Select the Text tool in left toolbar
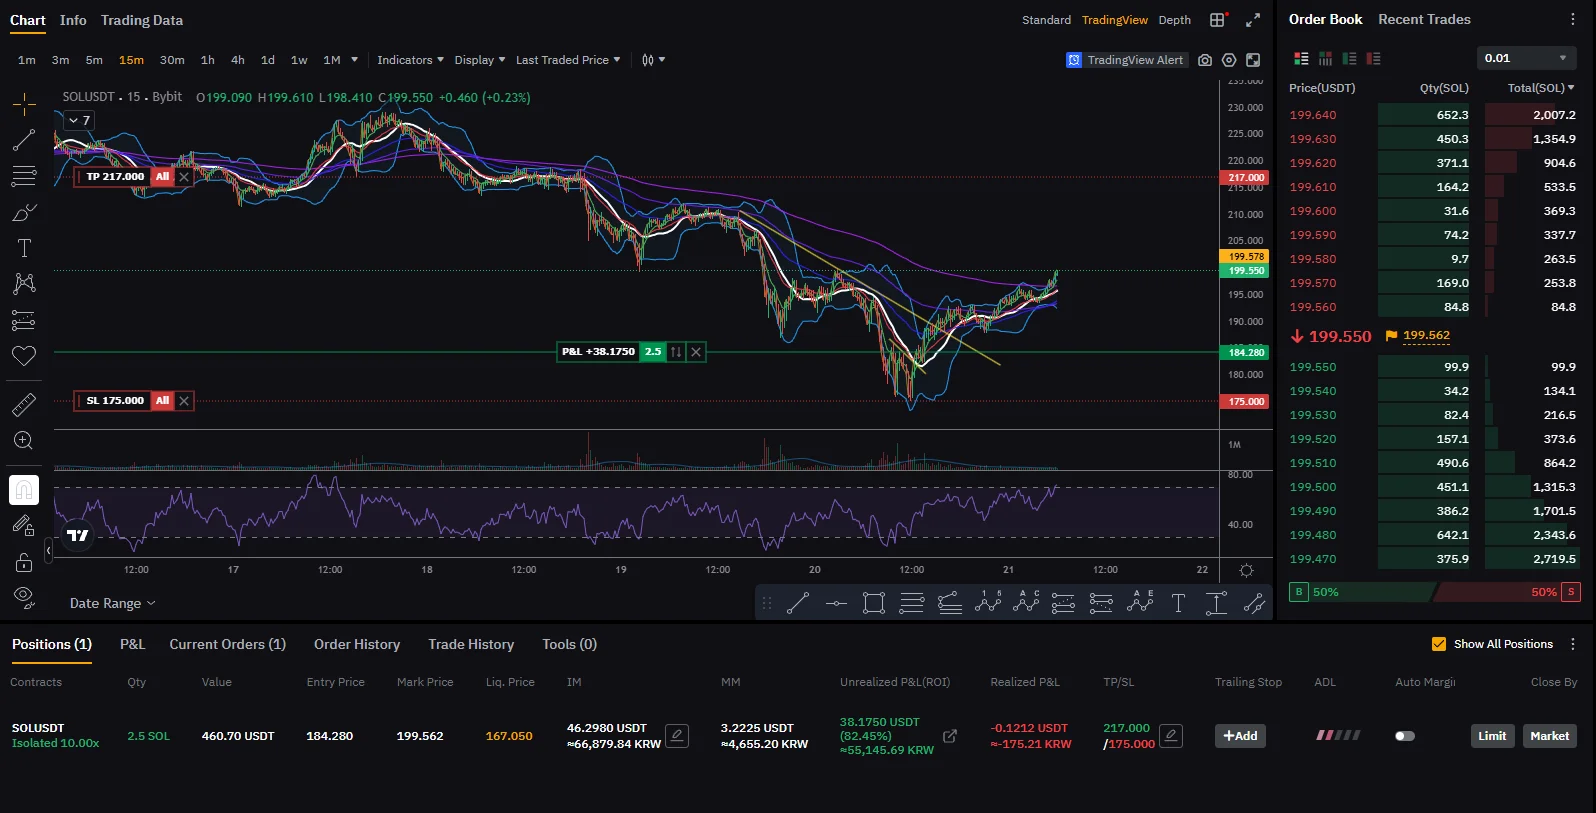This screenshot has height=813, width=1596. coord(24,248)
